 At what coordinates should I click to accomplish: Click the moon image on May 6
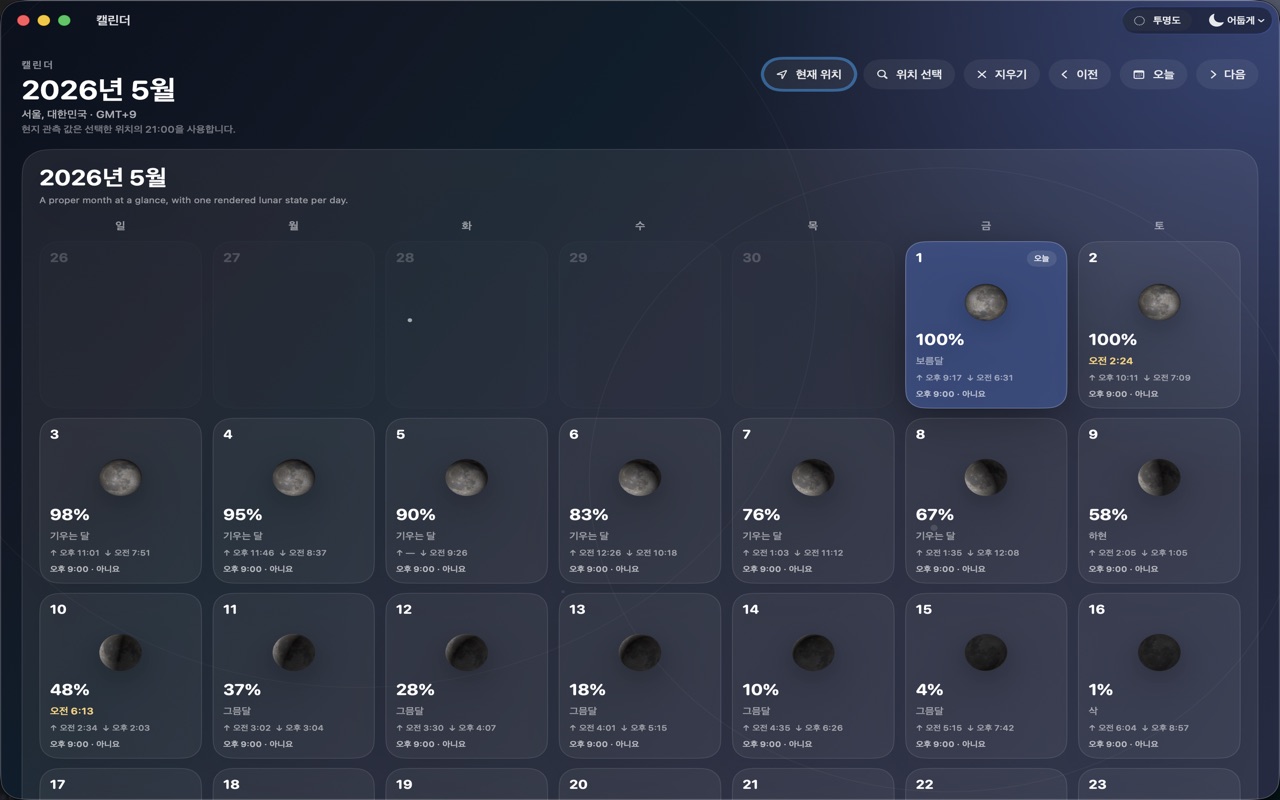click(639, 478)
